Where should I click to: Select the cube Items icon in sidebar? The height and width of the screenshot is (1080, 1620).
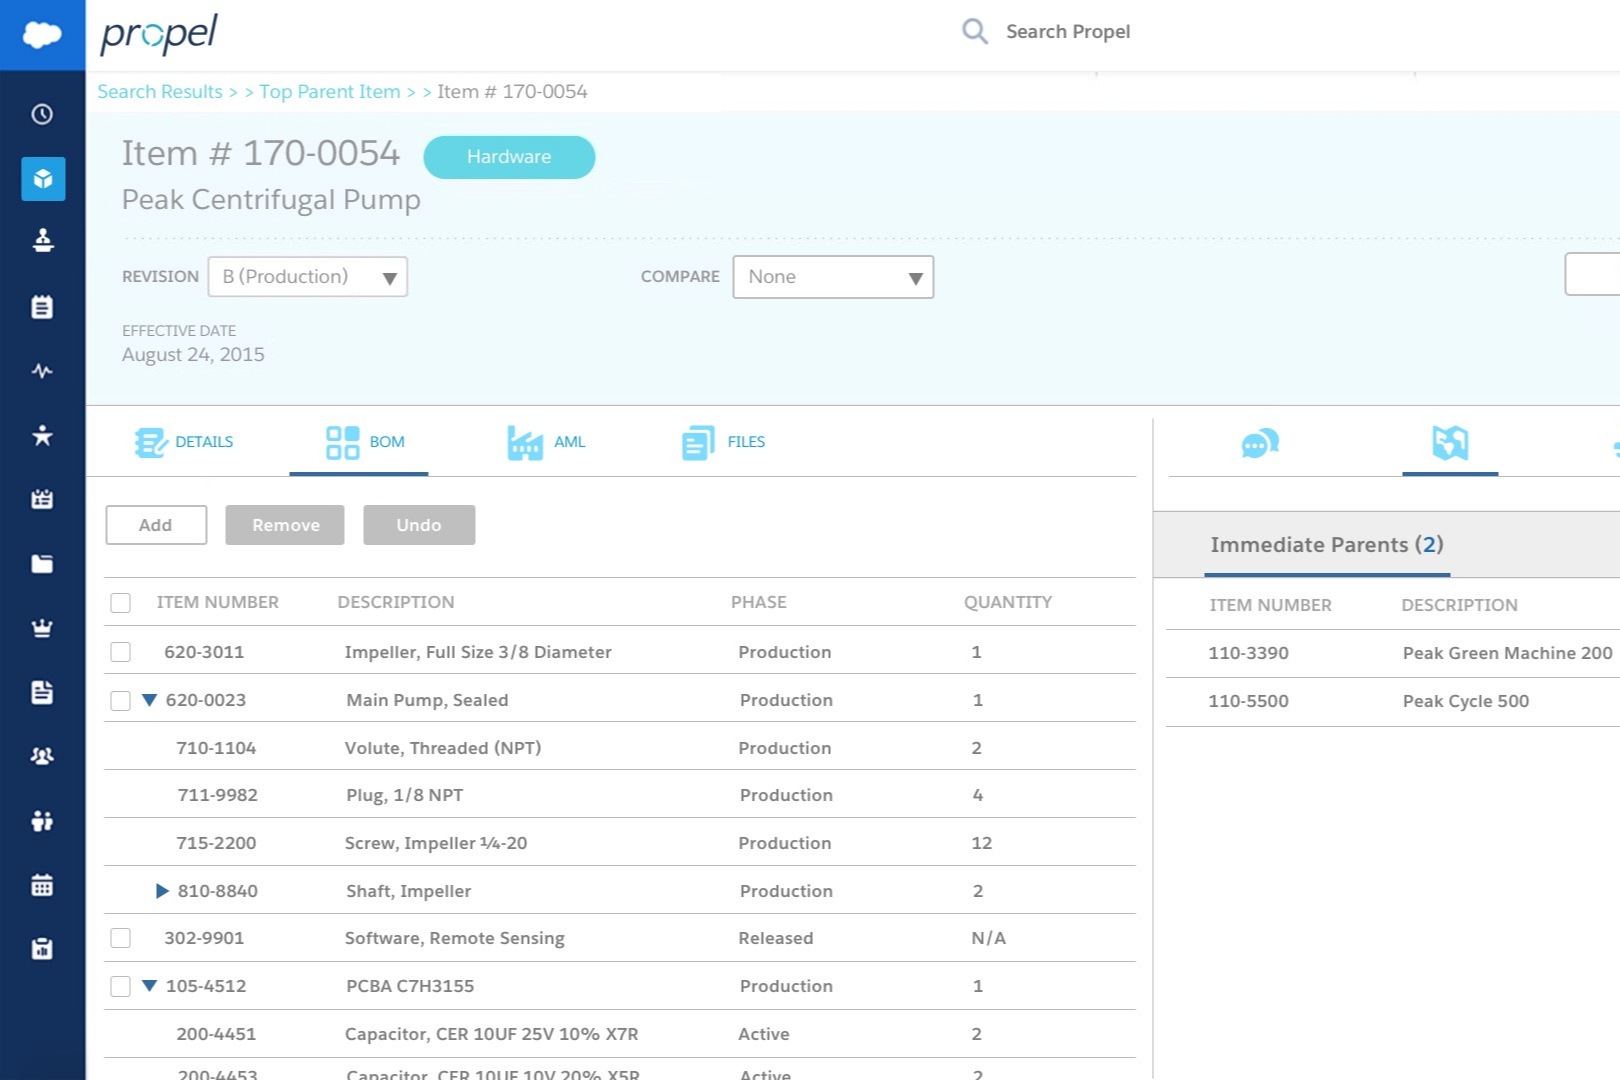pyautogui.click(x=41, y=179)
